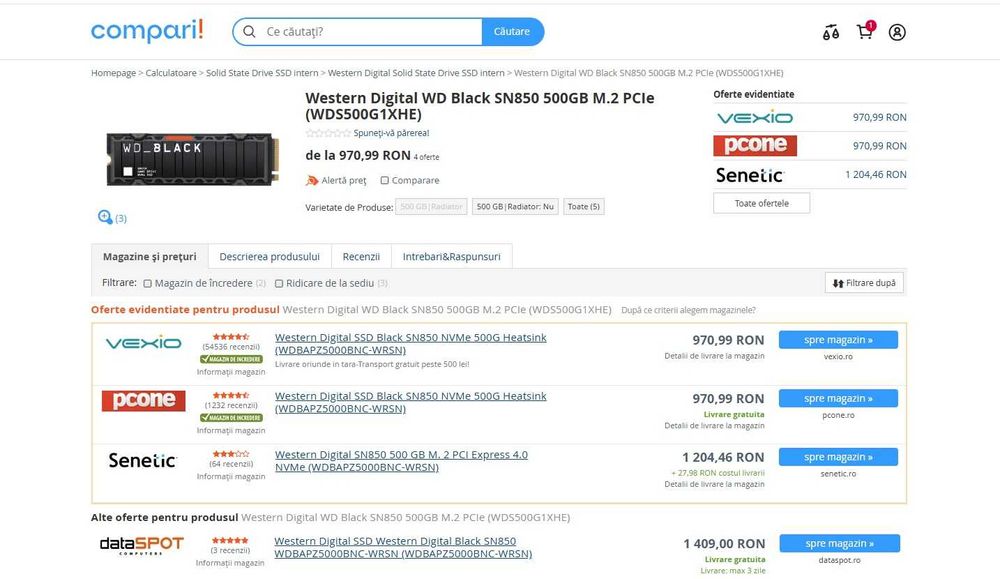
Task: Enable the Magazin de încredere filter
Action: point(147,283)
